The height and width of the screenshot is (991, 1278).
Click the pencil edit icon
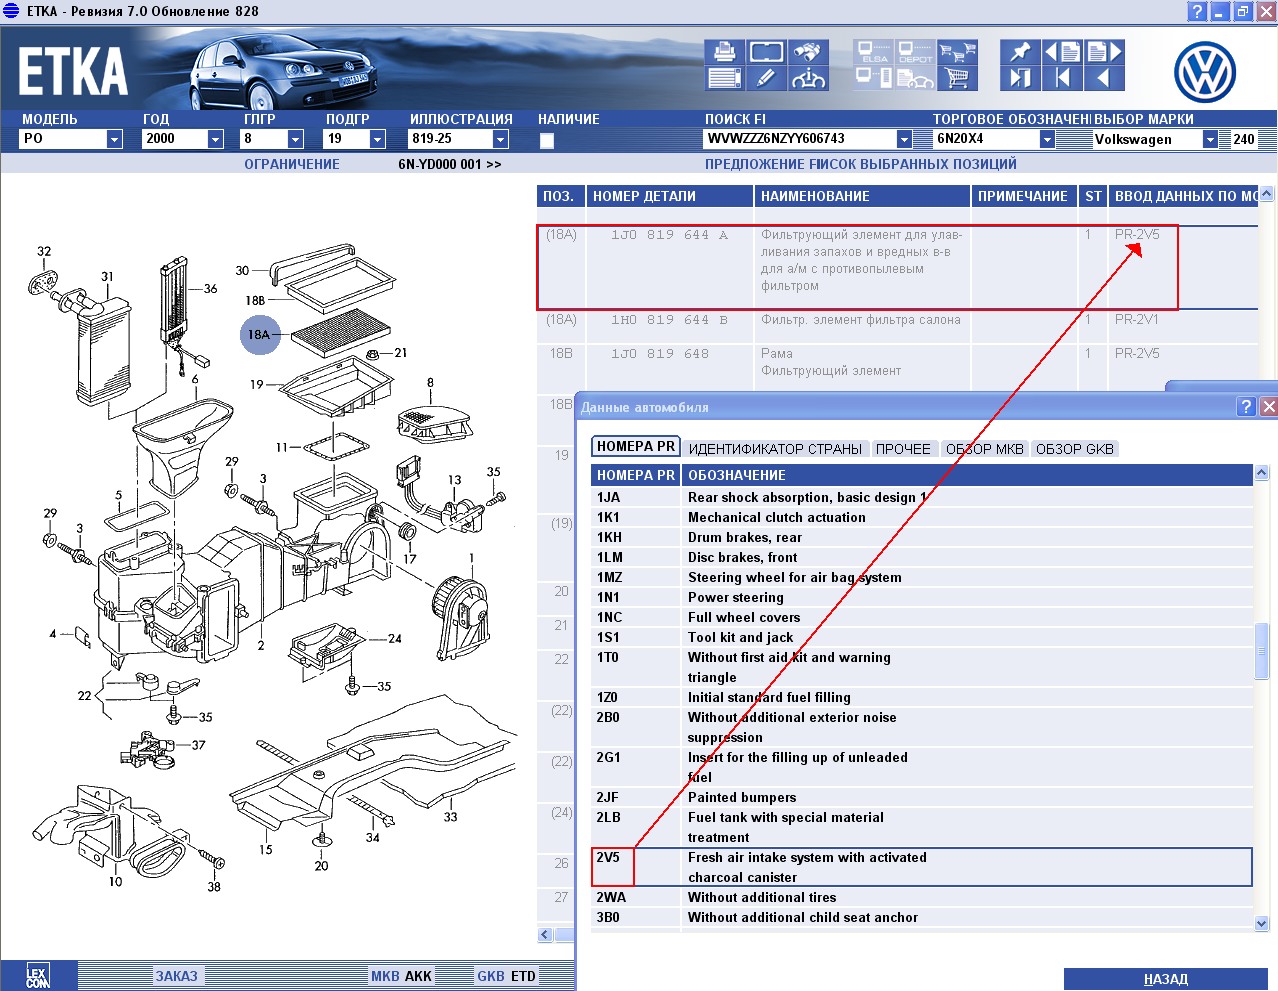pos(765,78)
